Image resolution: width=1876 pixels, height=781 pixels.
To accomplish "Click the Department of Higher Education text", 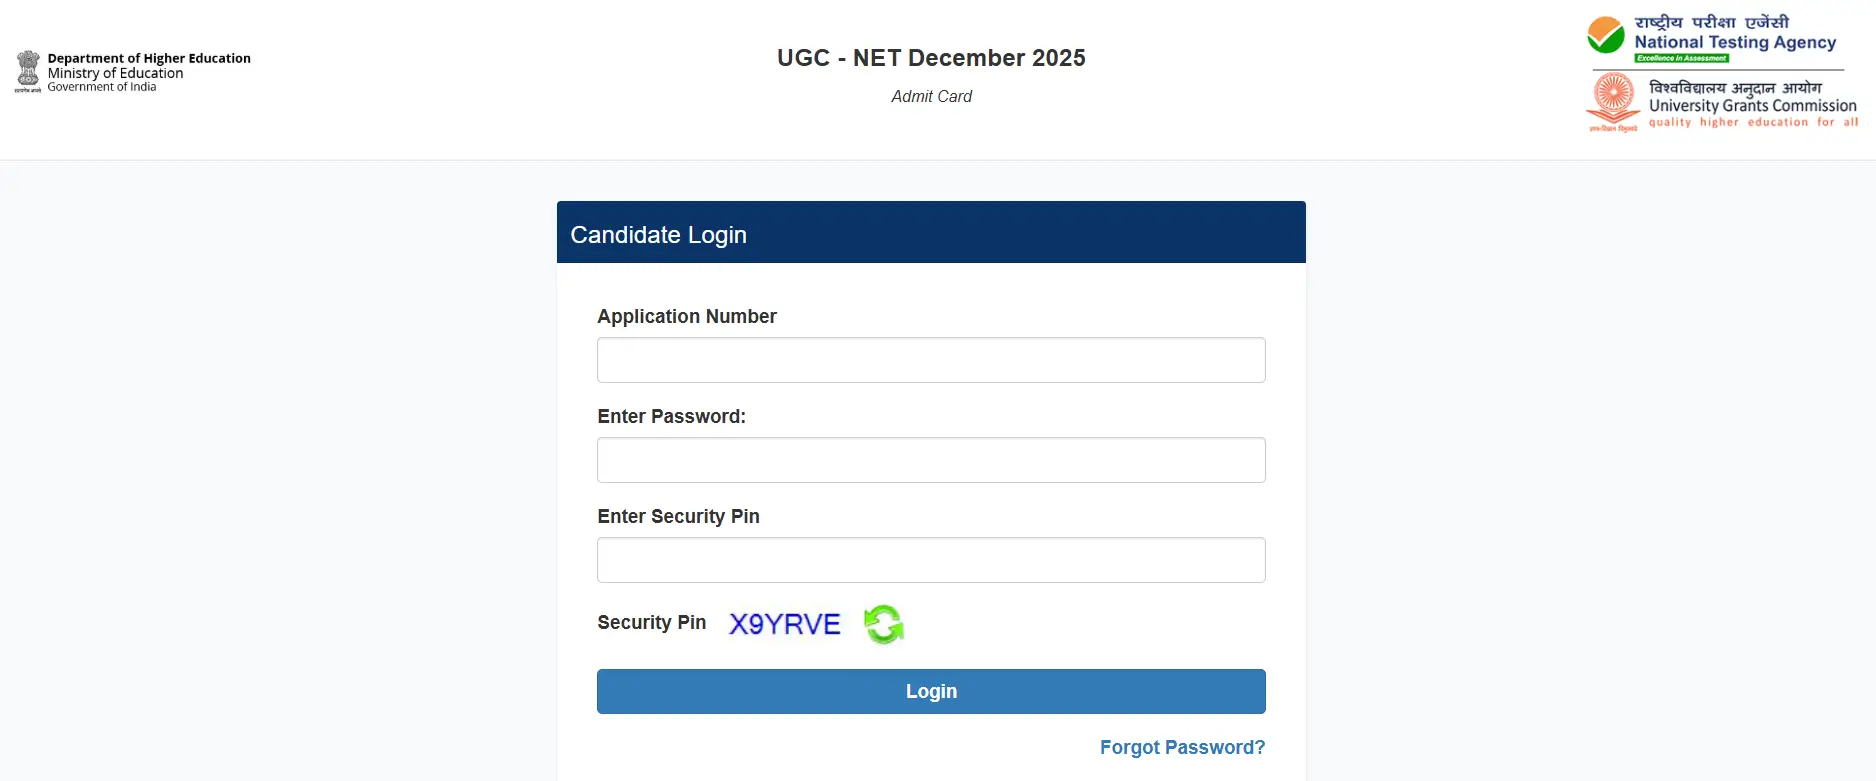I will click(x=148, y=58).
